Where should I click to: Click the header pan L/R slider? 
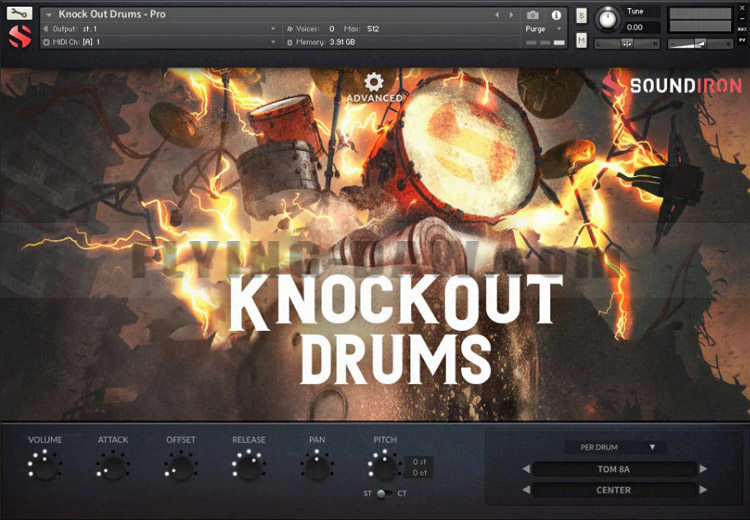pos(627,44)
